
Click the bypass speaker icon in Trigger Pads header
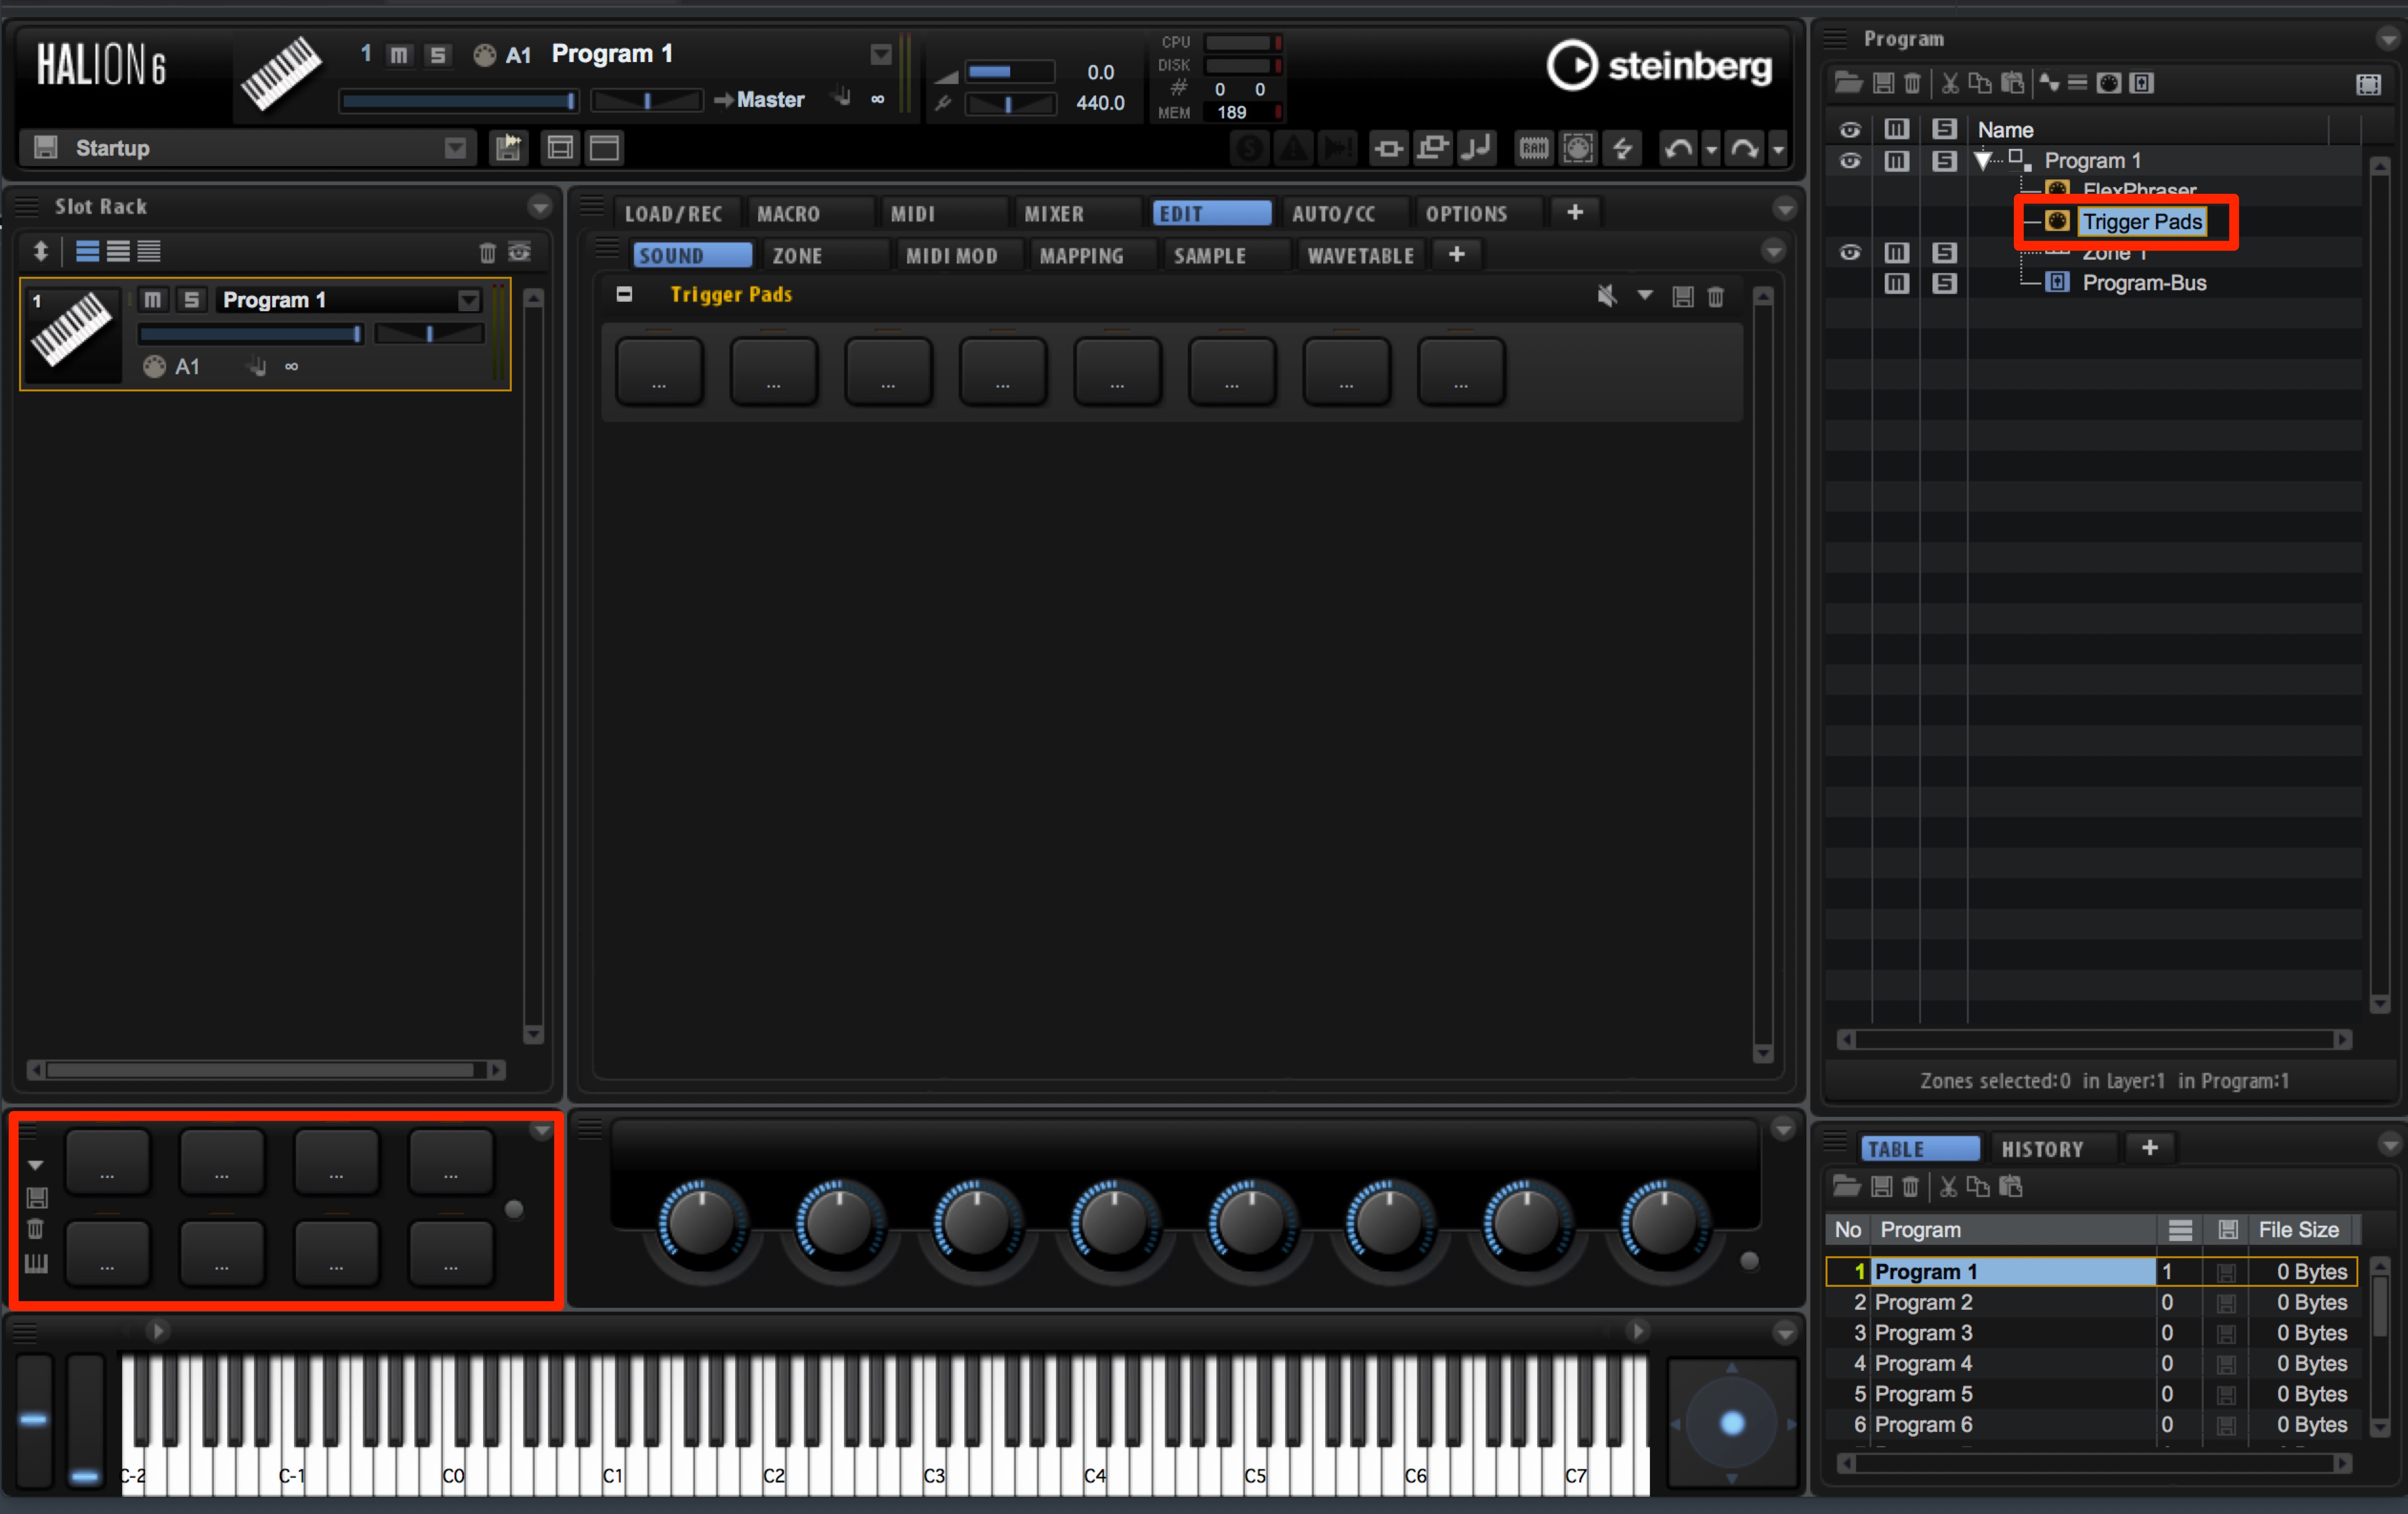[1607, 296]
